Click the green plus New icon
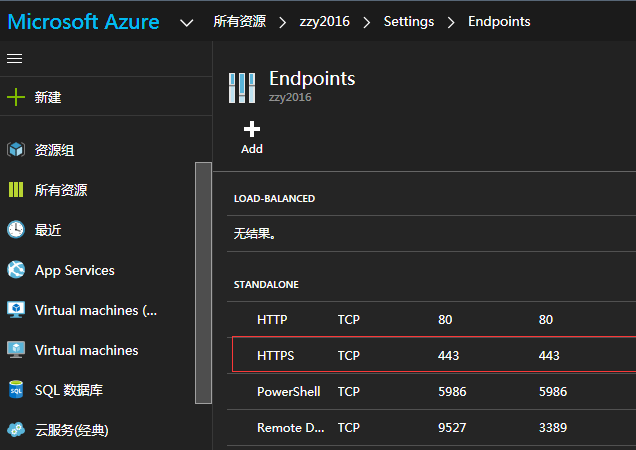The height and width of the screenshot is (450, 636). [x=16, y=97]
